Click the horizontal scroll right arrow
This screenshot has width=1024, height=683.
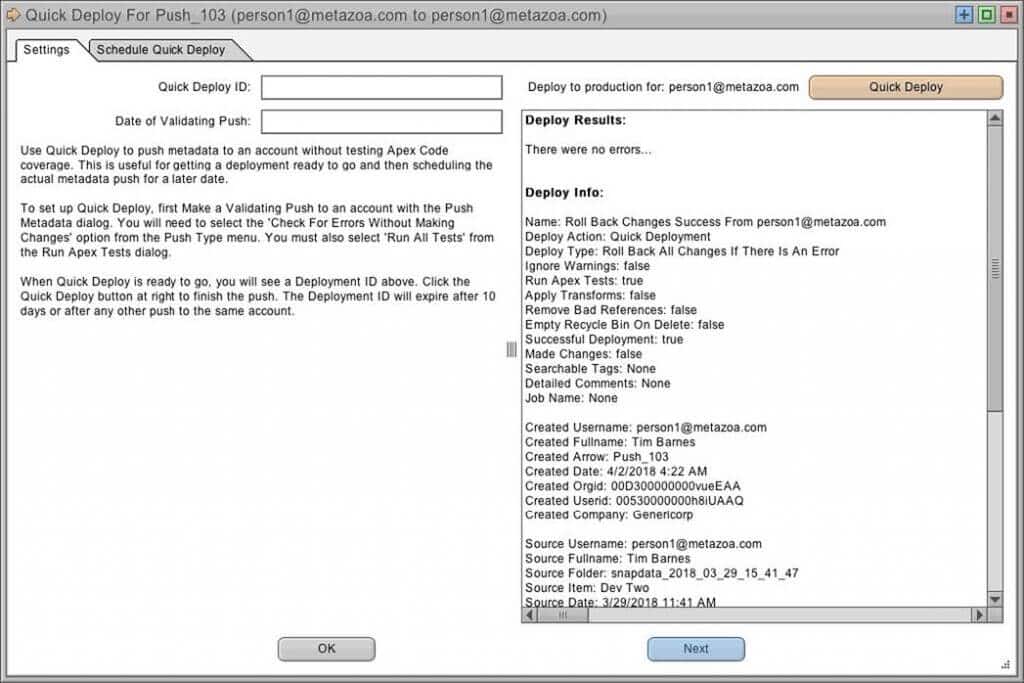(979, 614)
